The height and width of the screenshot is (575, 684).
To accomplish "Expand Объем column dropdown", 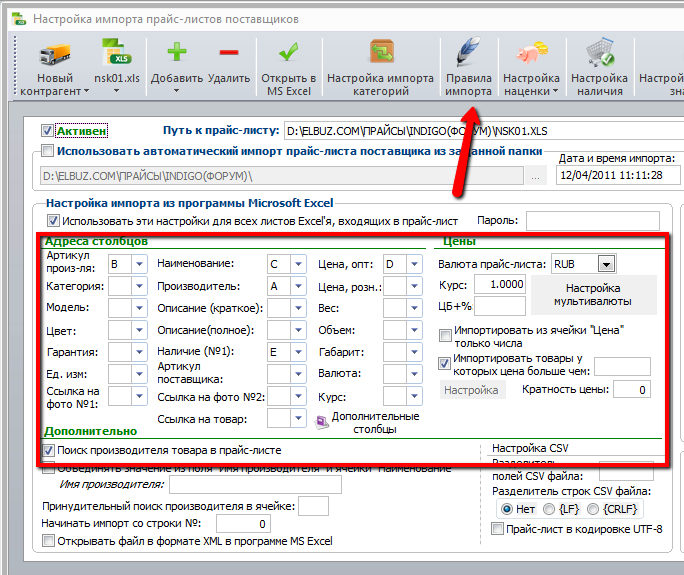I will [414, 330].
